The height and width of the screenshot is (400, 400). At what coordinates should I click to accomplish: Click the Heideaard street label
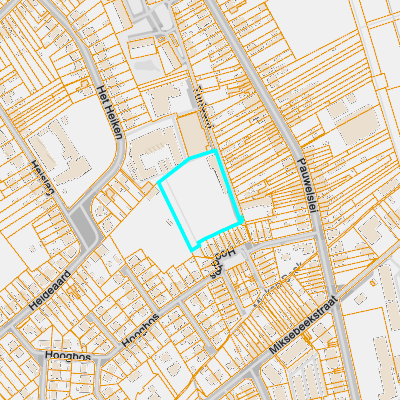50,290
